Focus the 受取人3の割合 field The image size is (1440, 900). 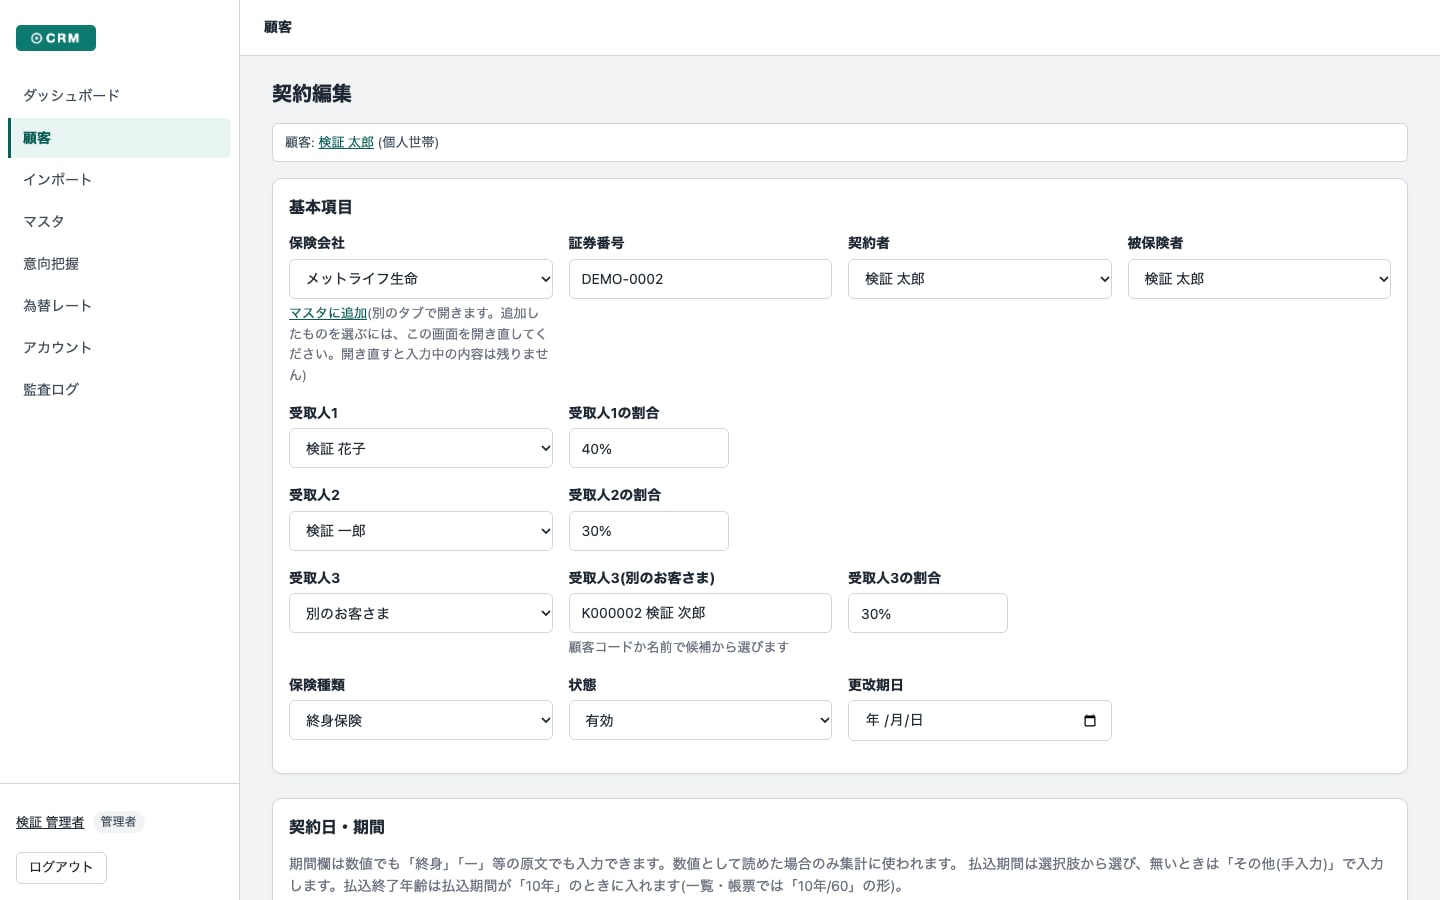click(x=928, y=613)
